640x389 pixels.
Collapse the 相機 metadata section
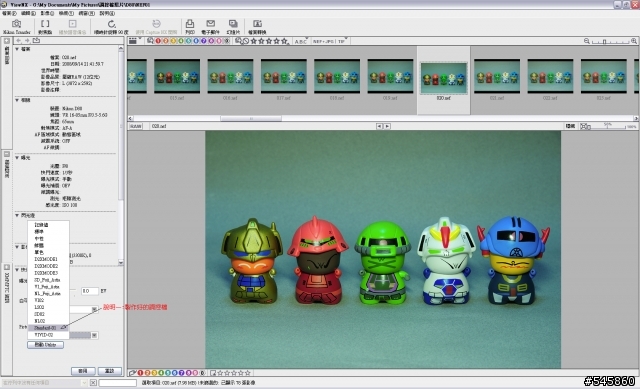point(17,100)
